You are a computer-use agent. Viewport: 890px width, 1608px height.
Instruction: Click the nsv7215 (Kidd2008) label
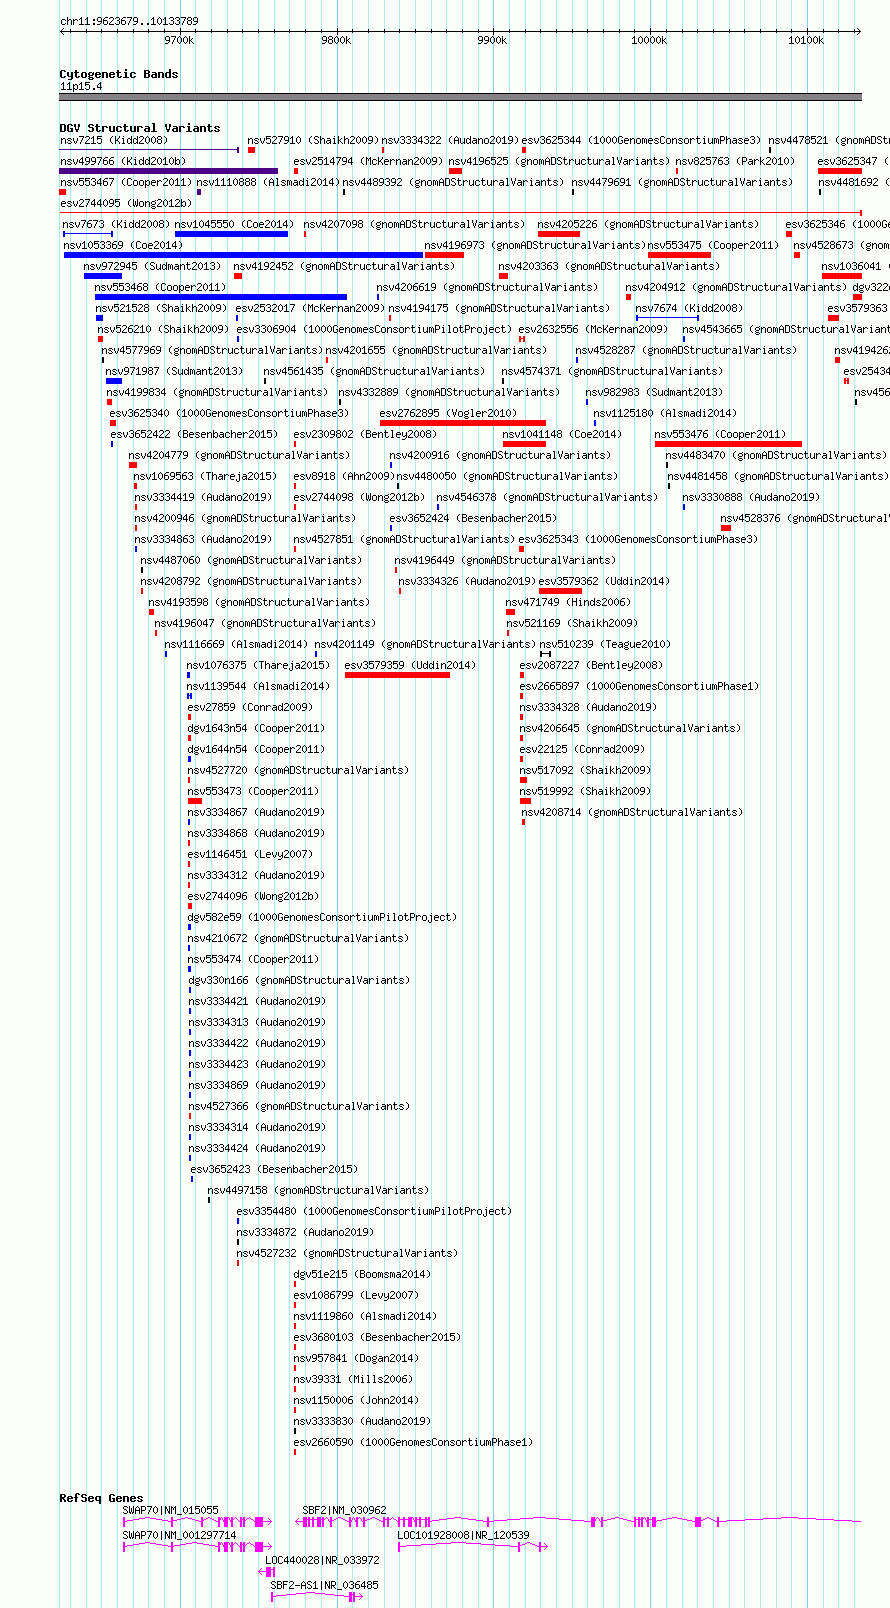point(114,140)
